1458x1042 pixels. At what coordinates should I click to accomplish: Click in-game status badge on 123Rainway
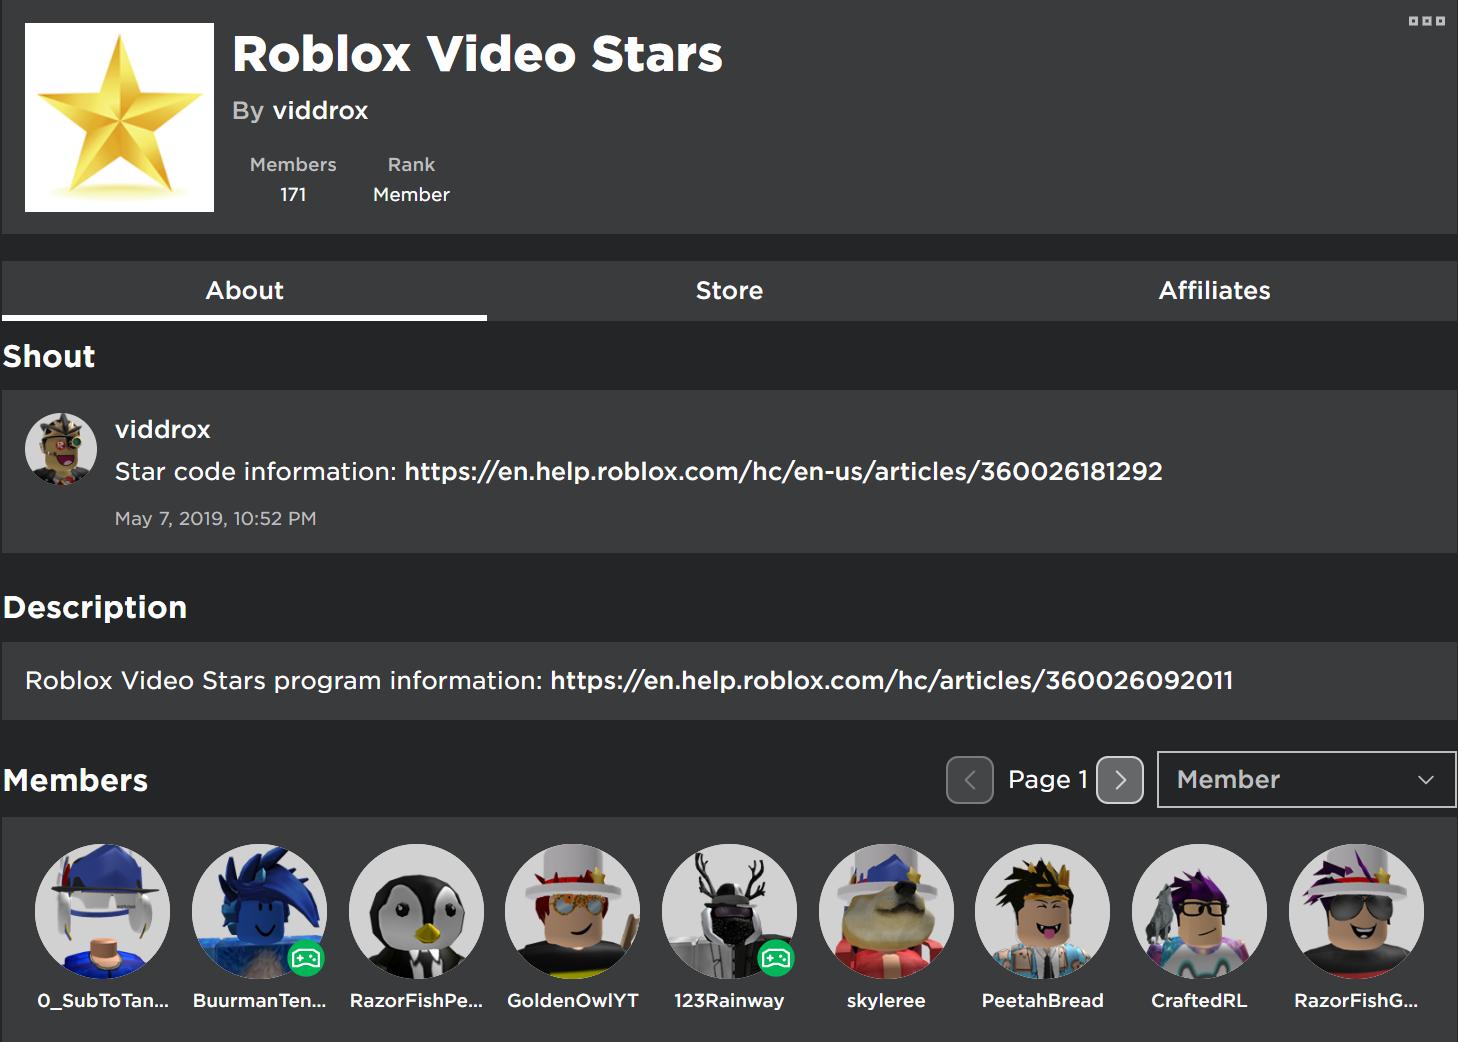click(x=776, y=959)
